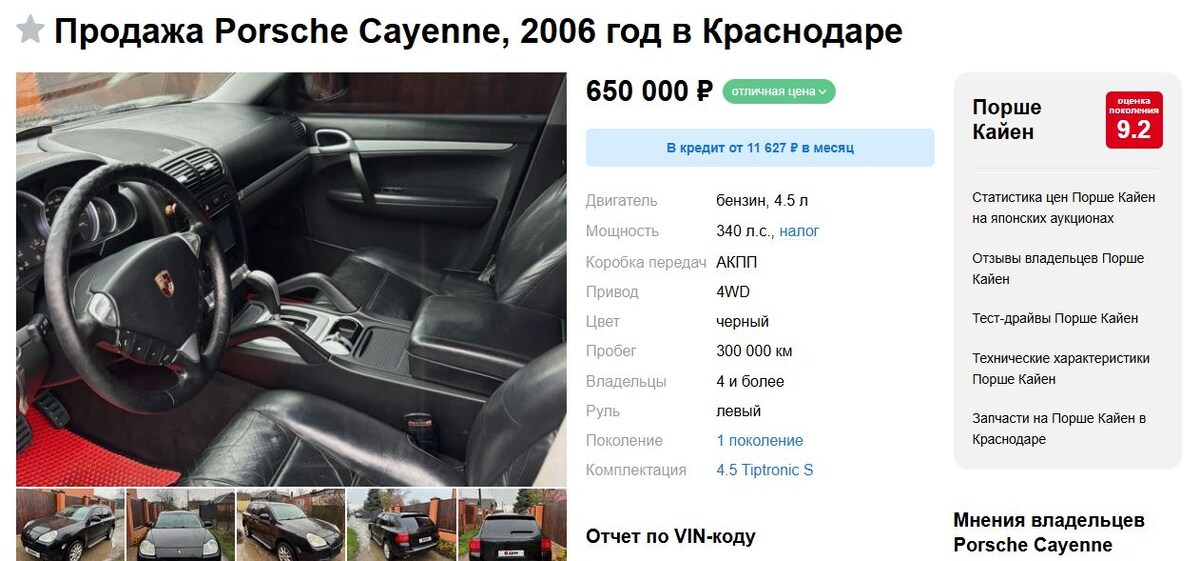Open the "1 поколение" generation link
The image size is (1200, 561).
(x=760, y=441)
